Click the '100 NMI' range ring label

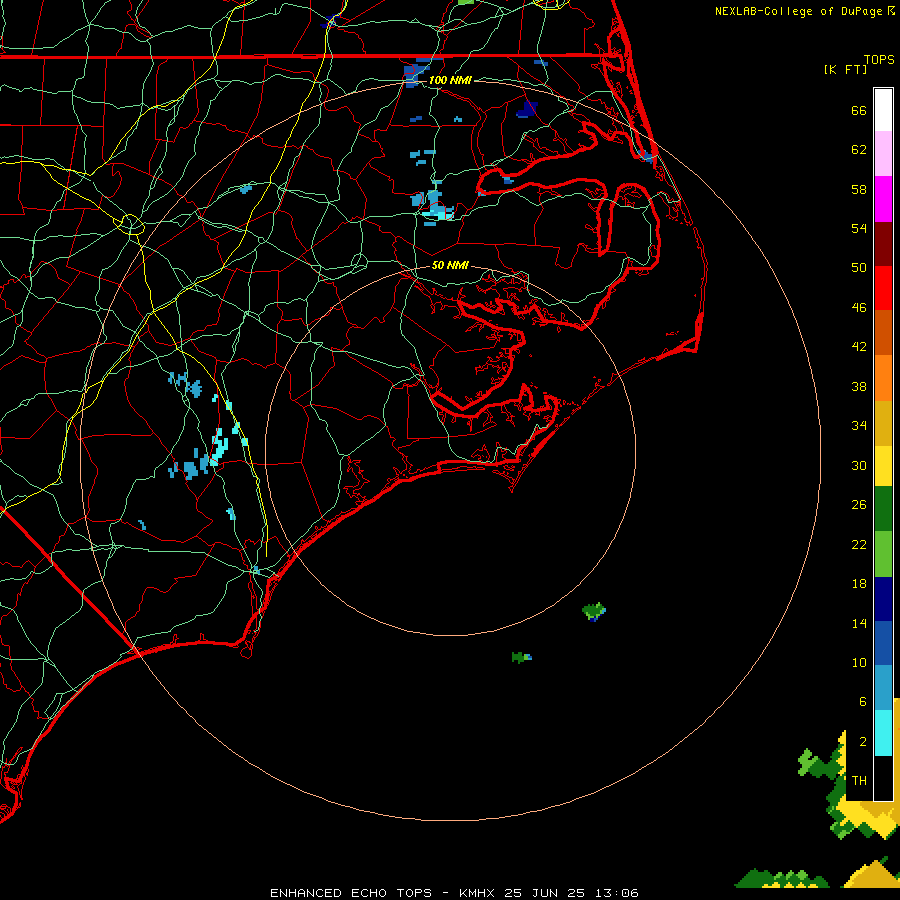(x=450, y=80)
